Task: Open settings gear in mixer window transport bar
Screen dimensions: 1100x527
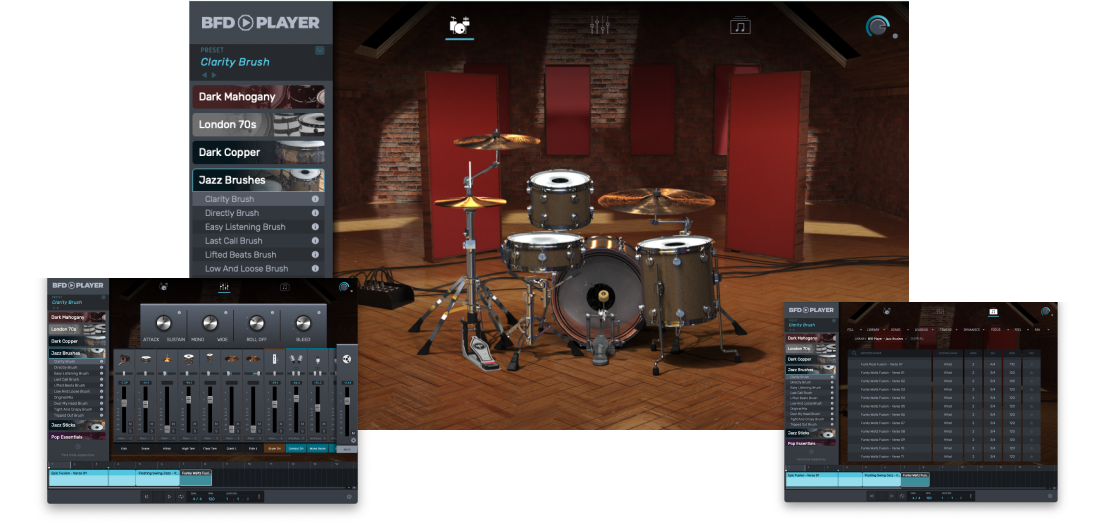Action: tap(349, 496)
